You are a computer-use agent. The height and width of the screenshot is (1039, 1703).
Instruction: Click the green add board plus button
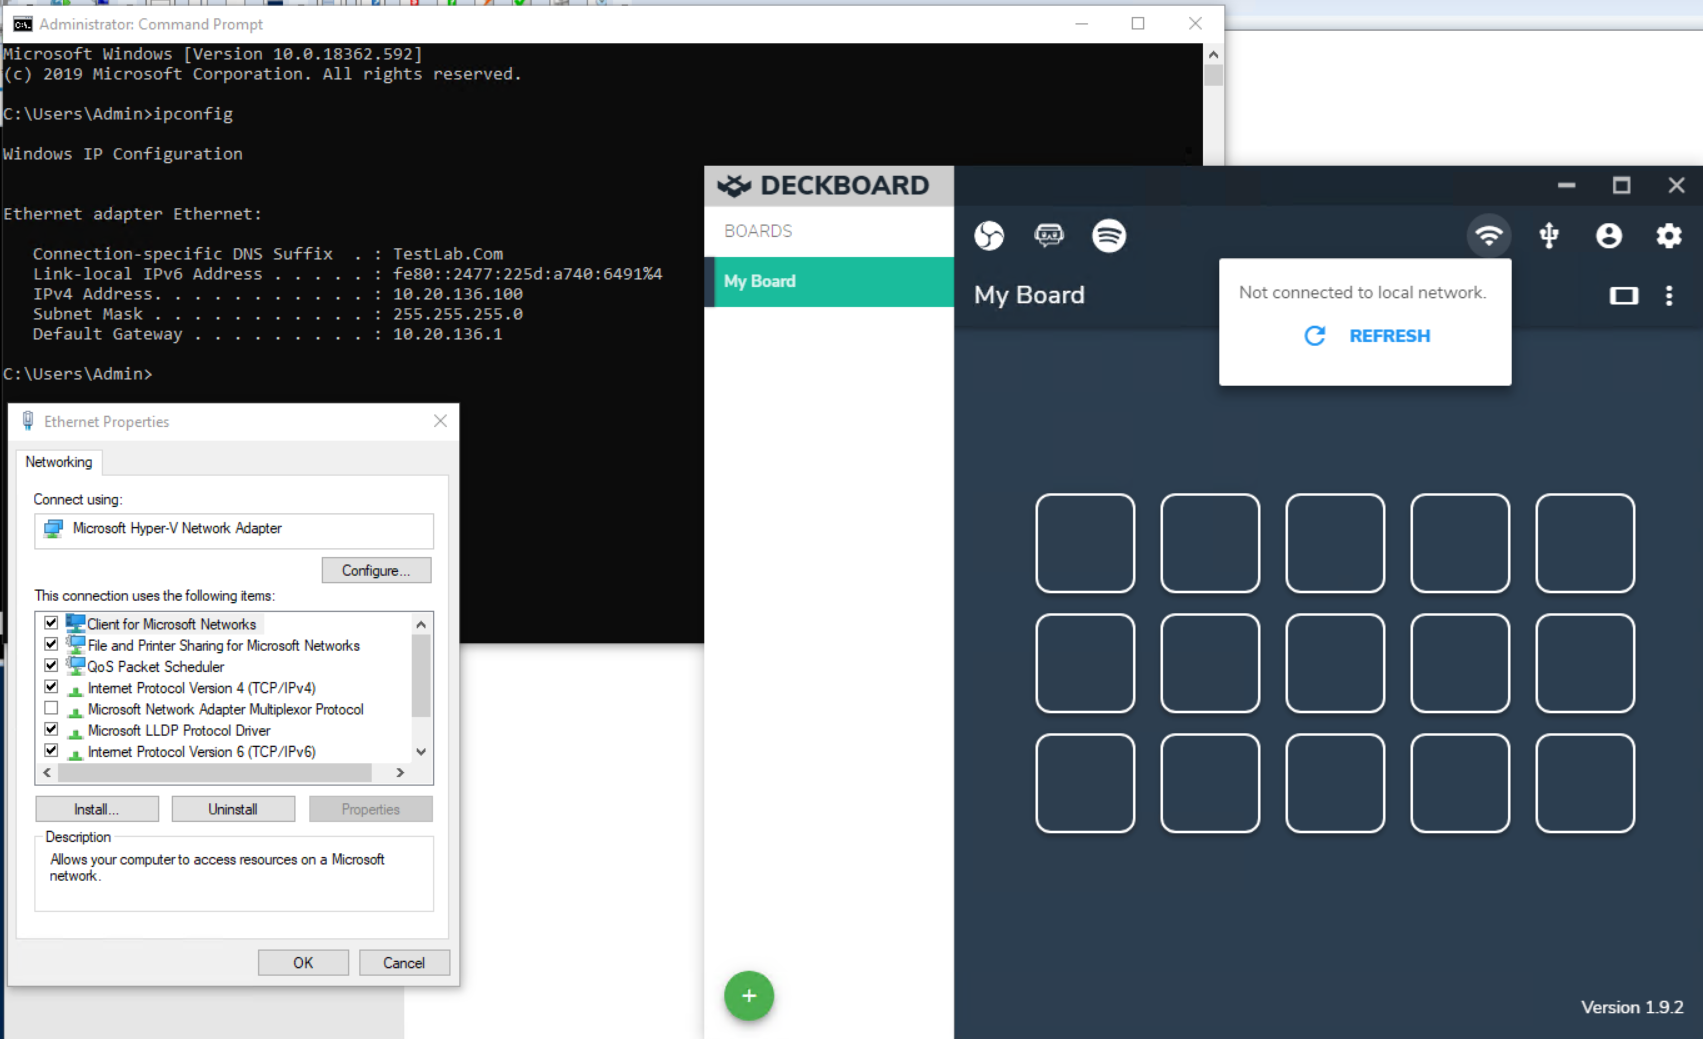click(x=749, y=996)
